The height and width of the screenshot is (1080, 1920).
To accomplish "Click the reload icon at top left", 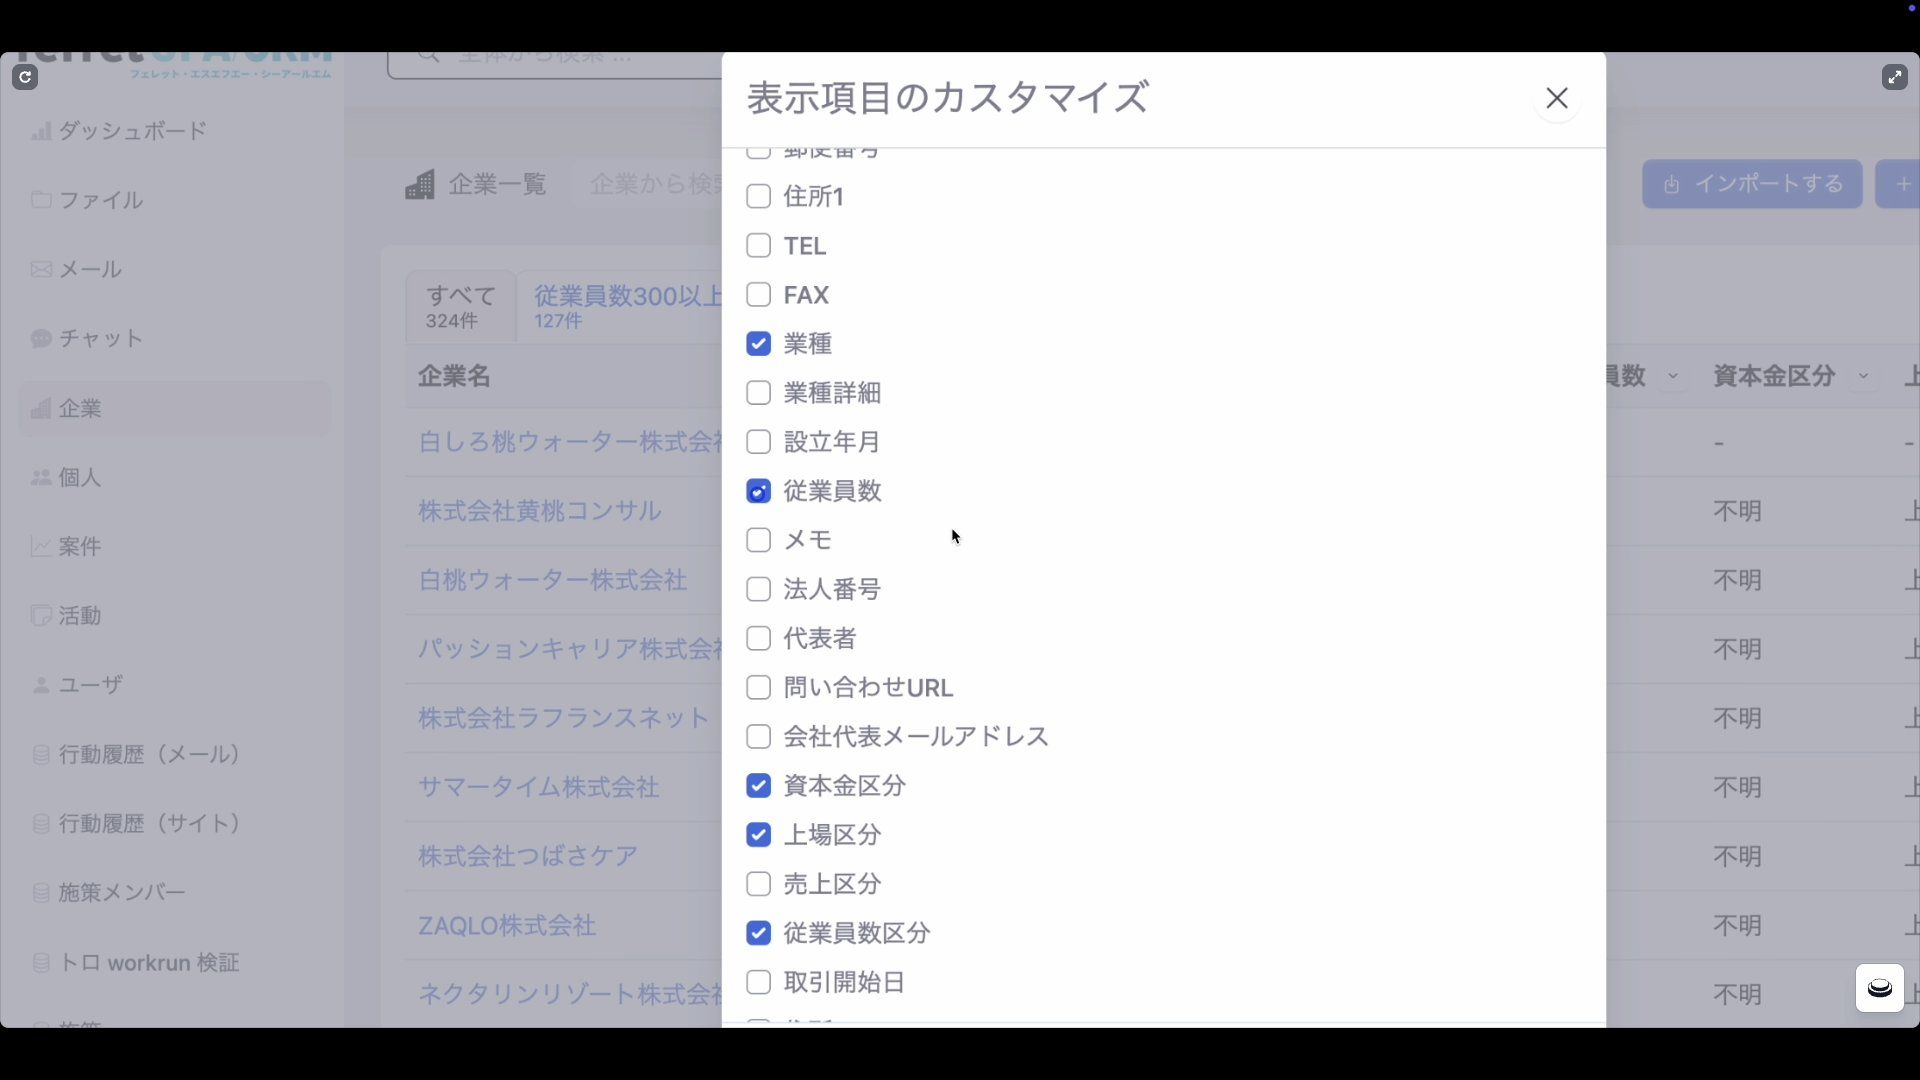I will pyautogui.click(x=25, y=77).
